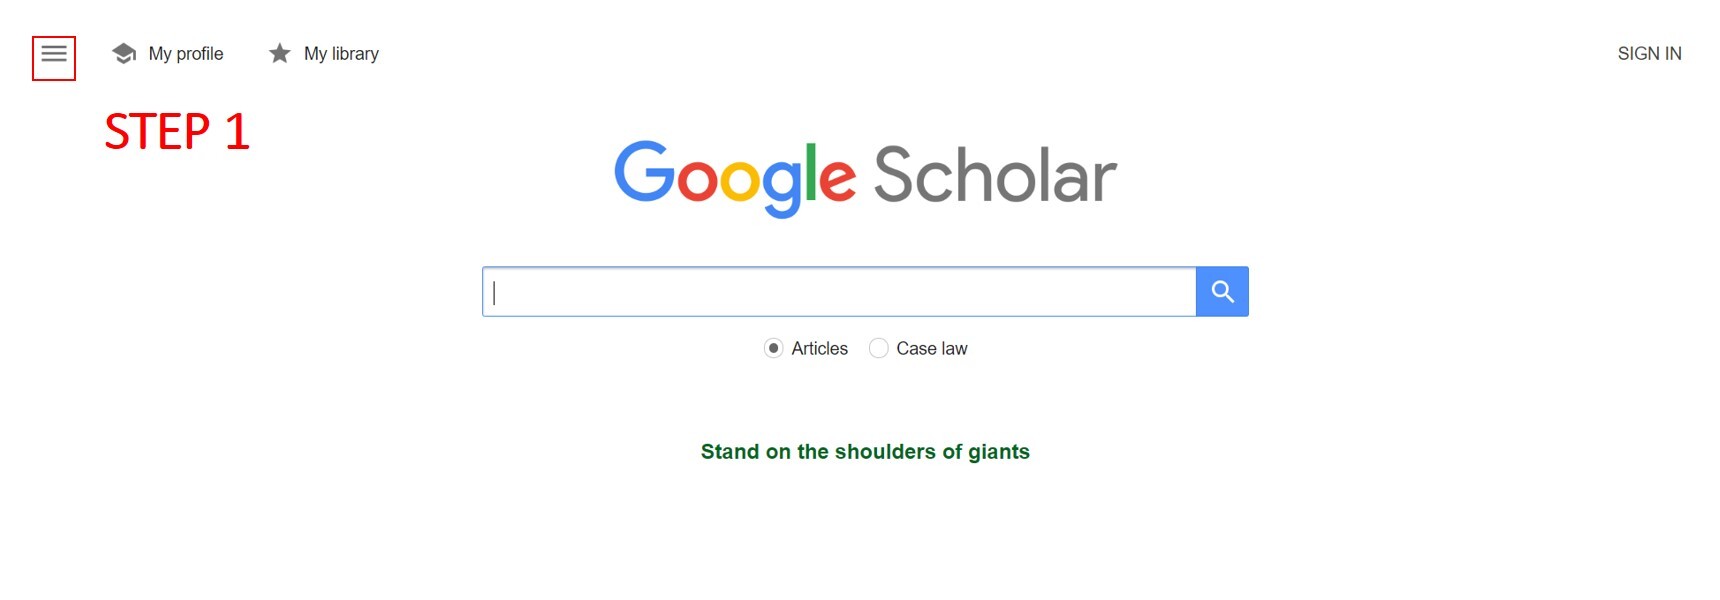The image size is (1720, 600).
Task: Click the colorful Google logo word
Action: click(734, 176)
